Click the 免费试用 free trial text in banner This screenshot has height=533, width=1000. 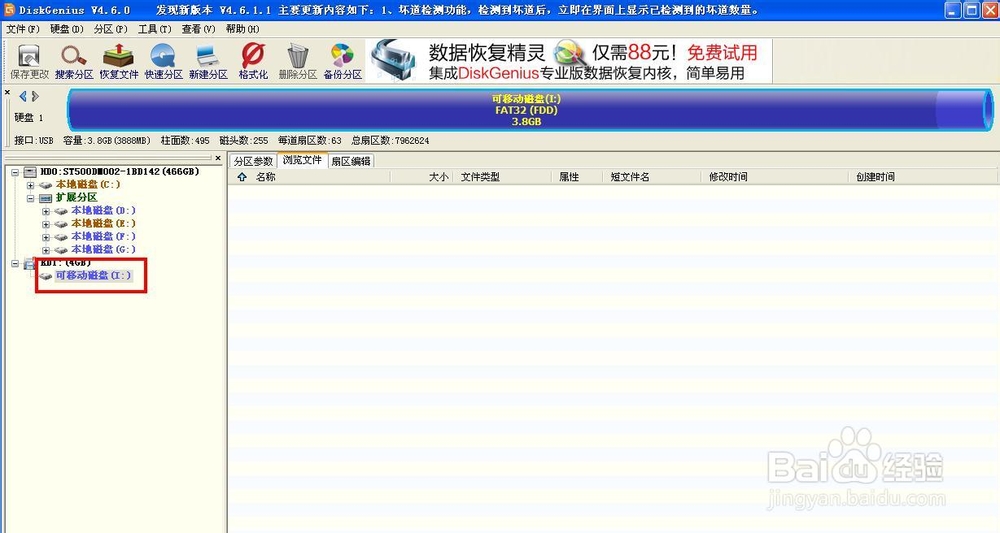(722, 52)
